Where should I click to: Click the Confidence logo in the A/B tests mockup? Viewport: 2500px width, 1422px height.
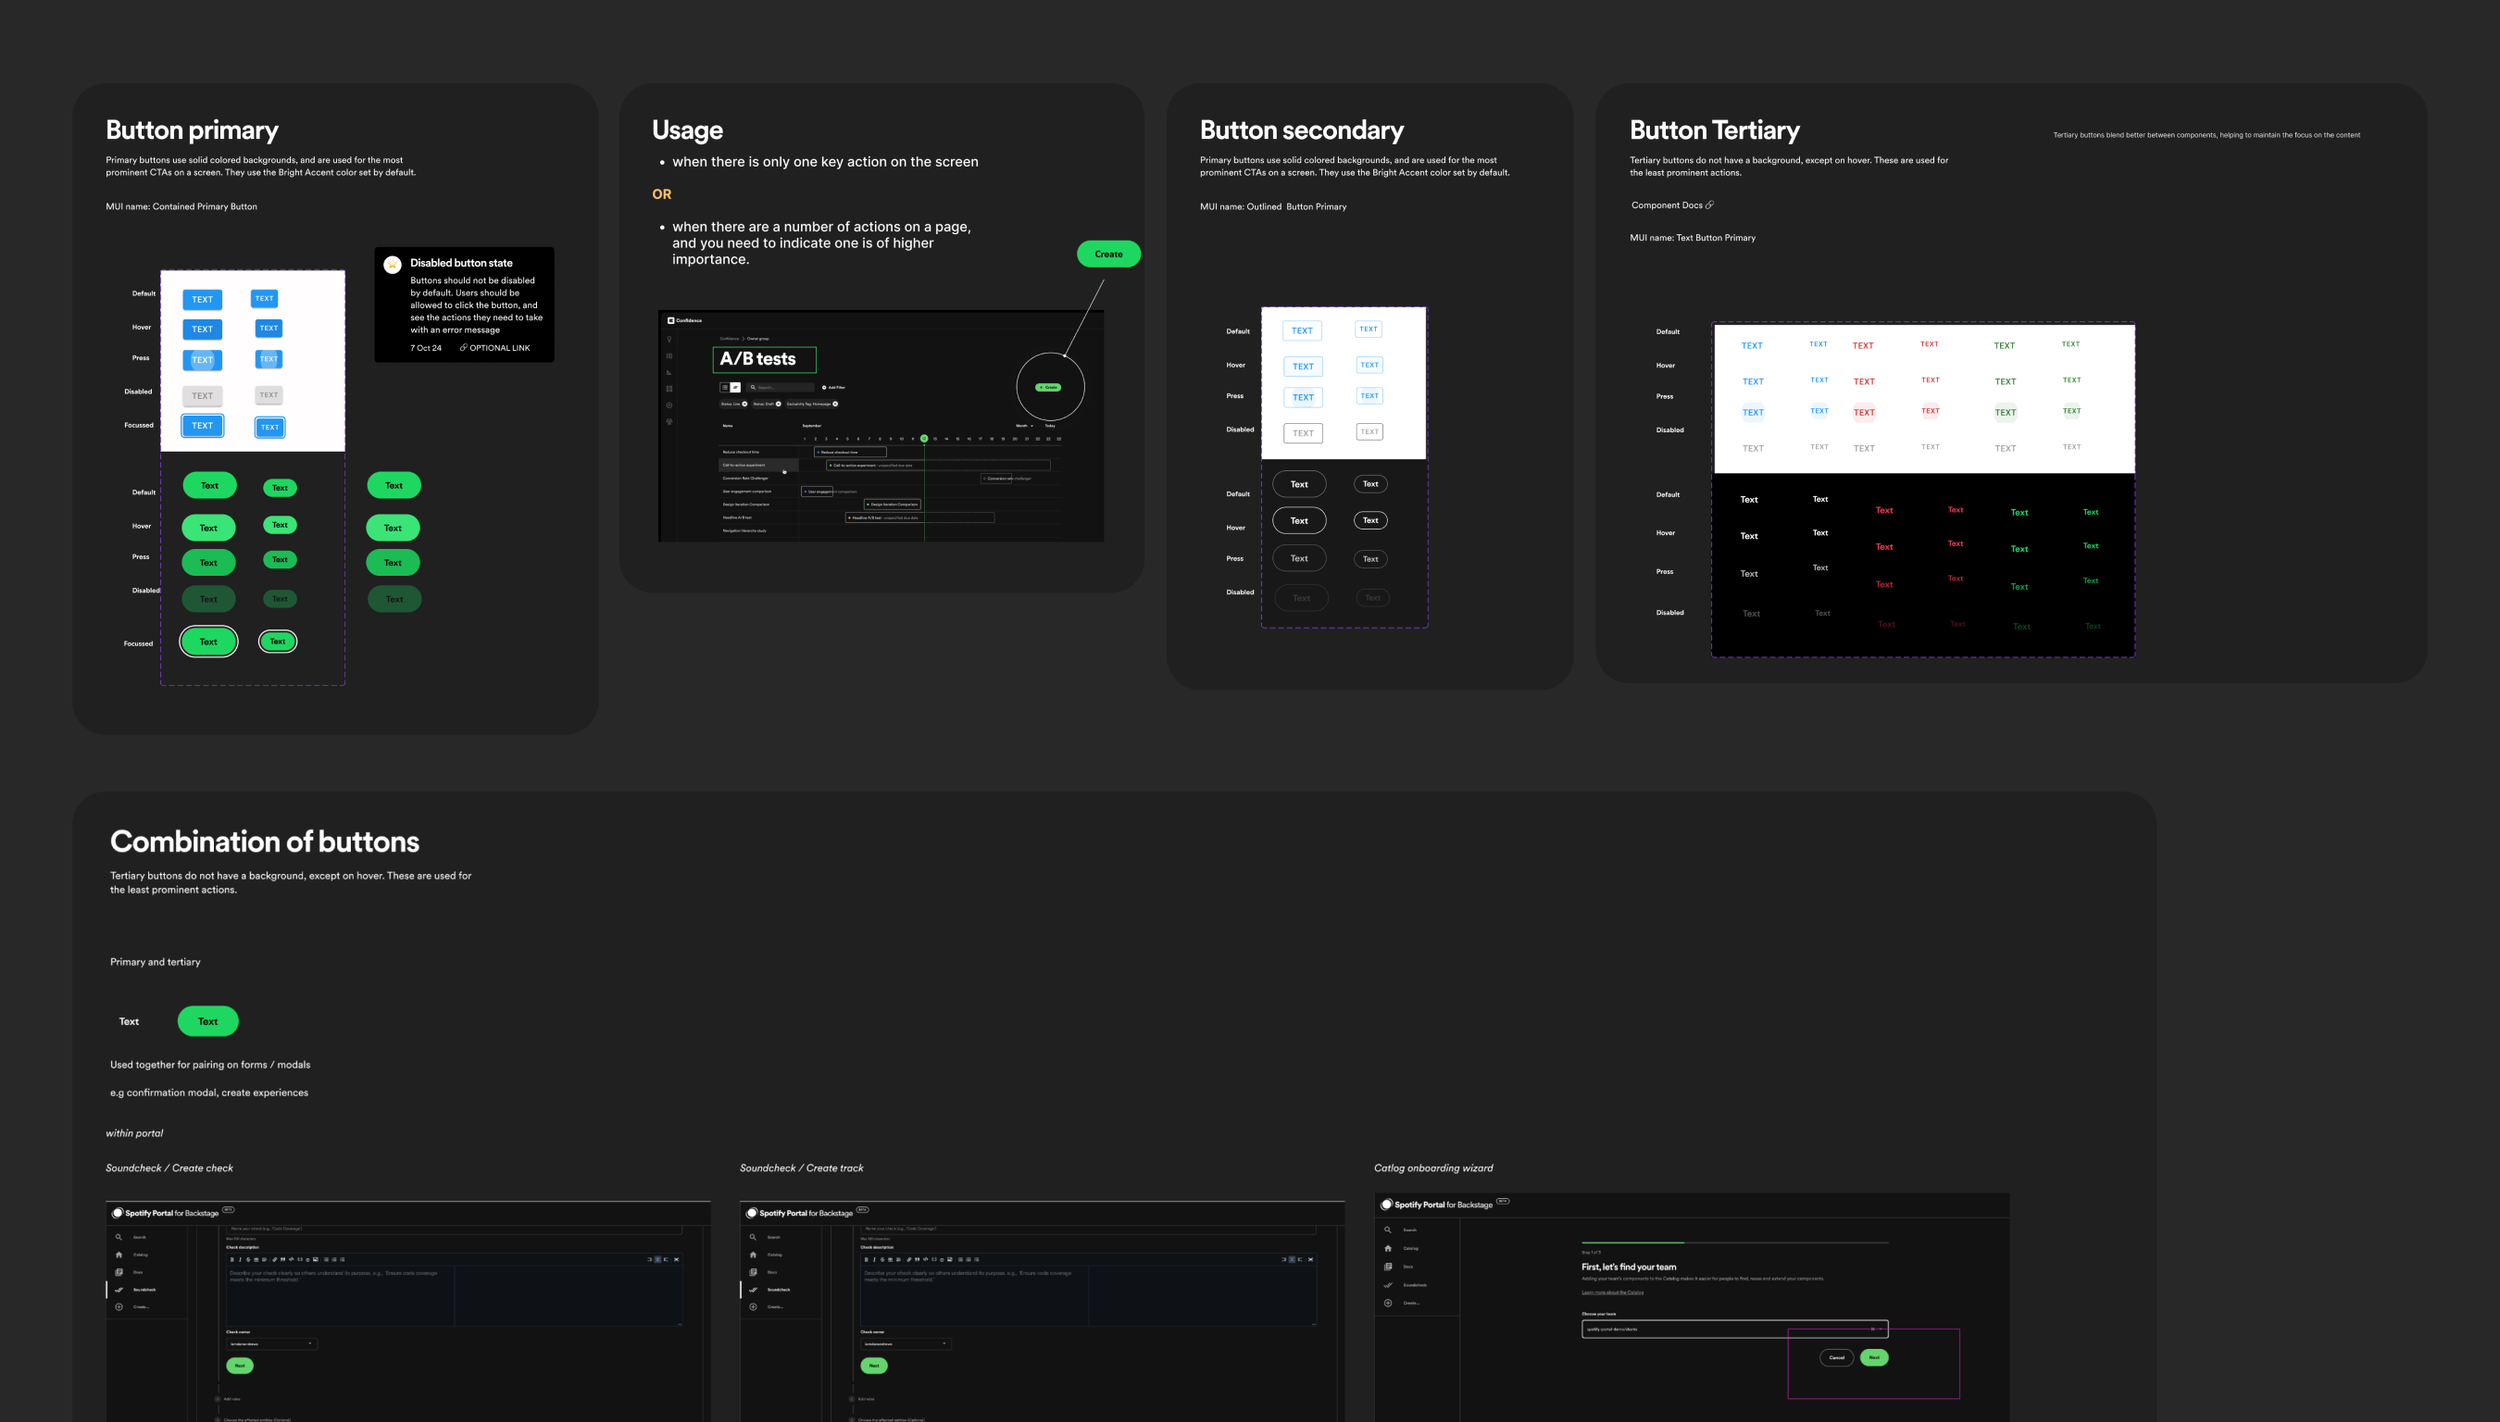671,321
